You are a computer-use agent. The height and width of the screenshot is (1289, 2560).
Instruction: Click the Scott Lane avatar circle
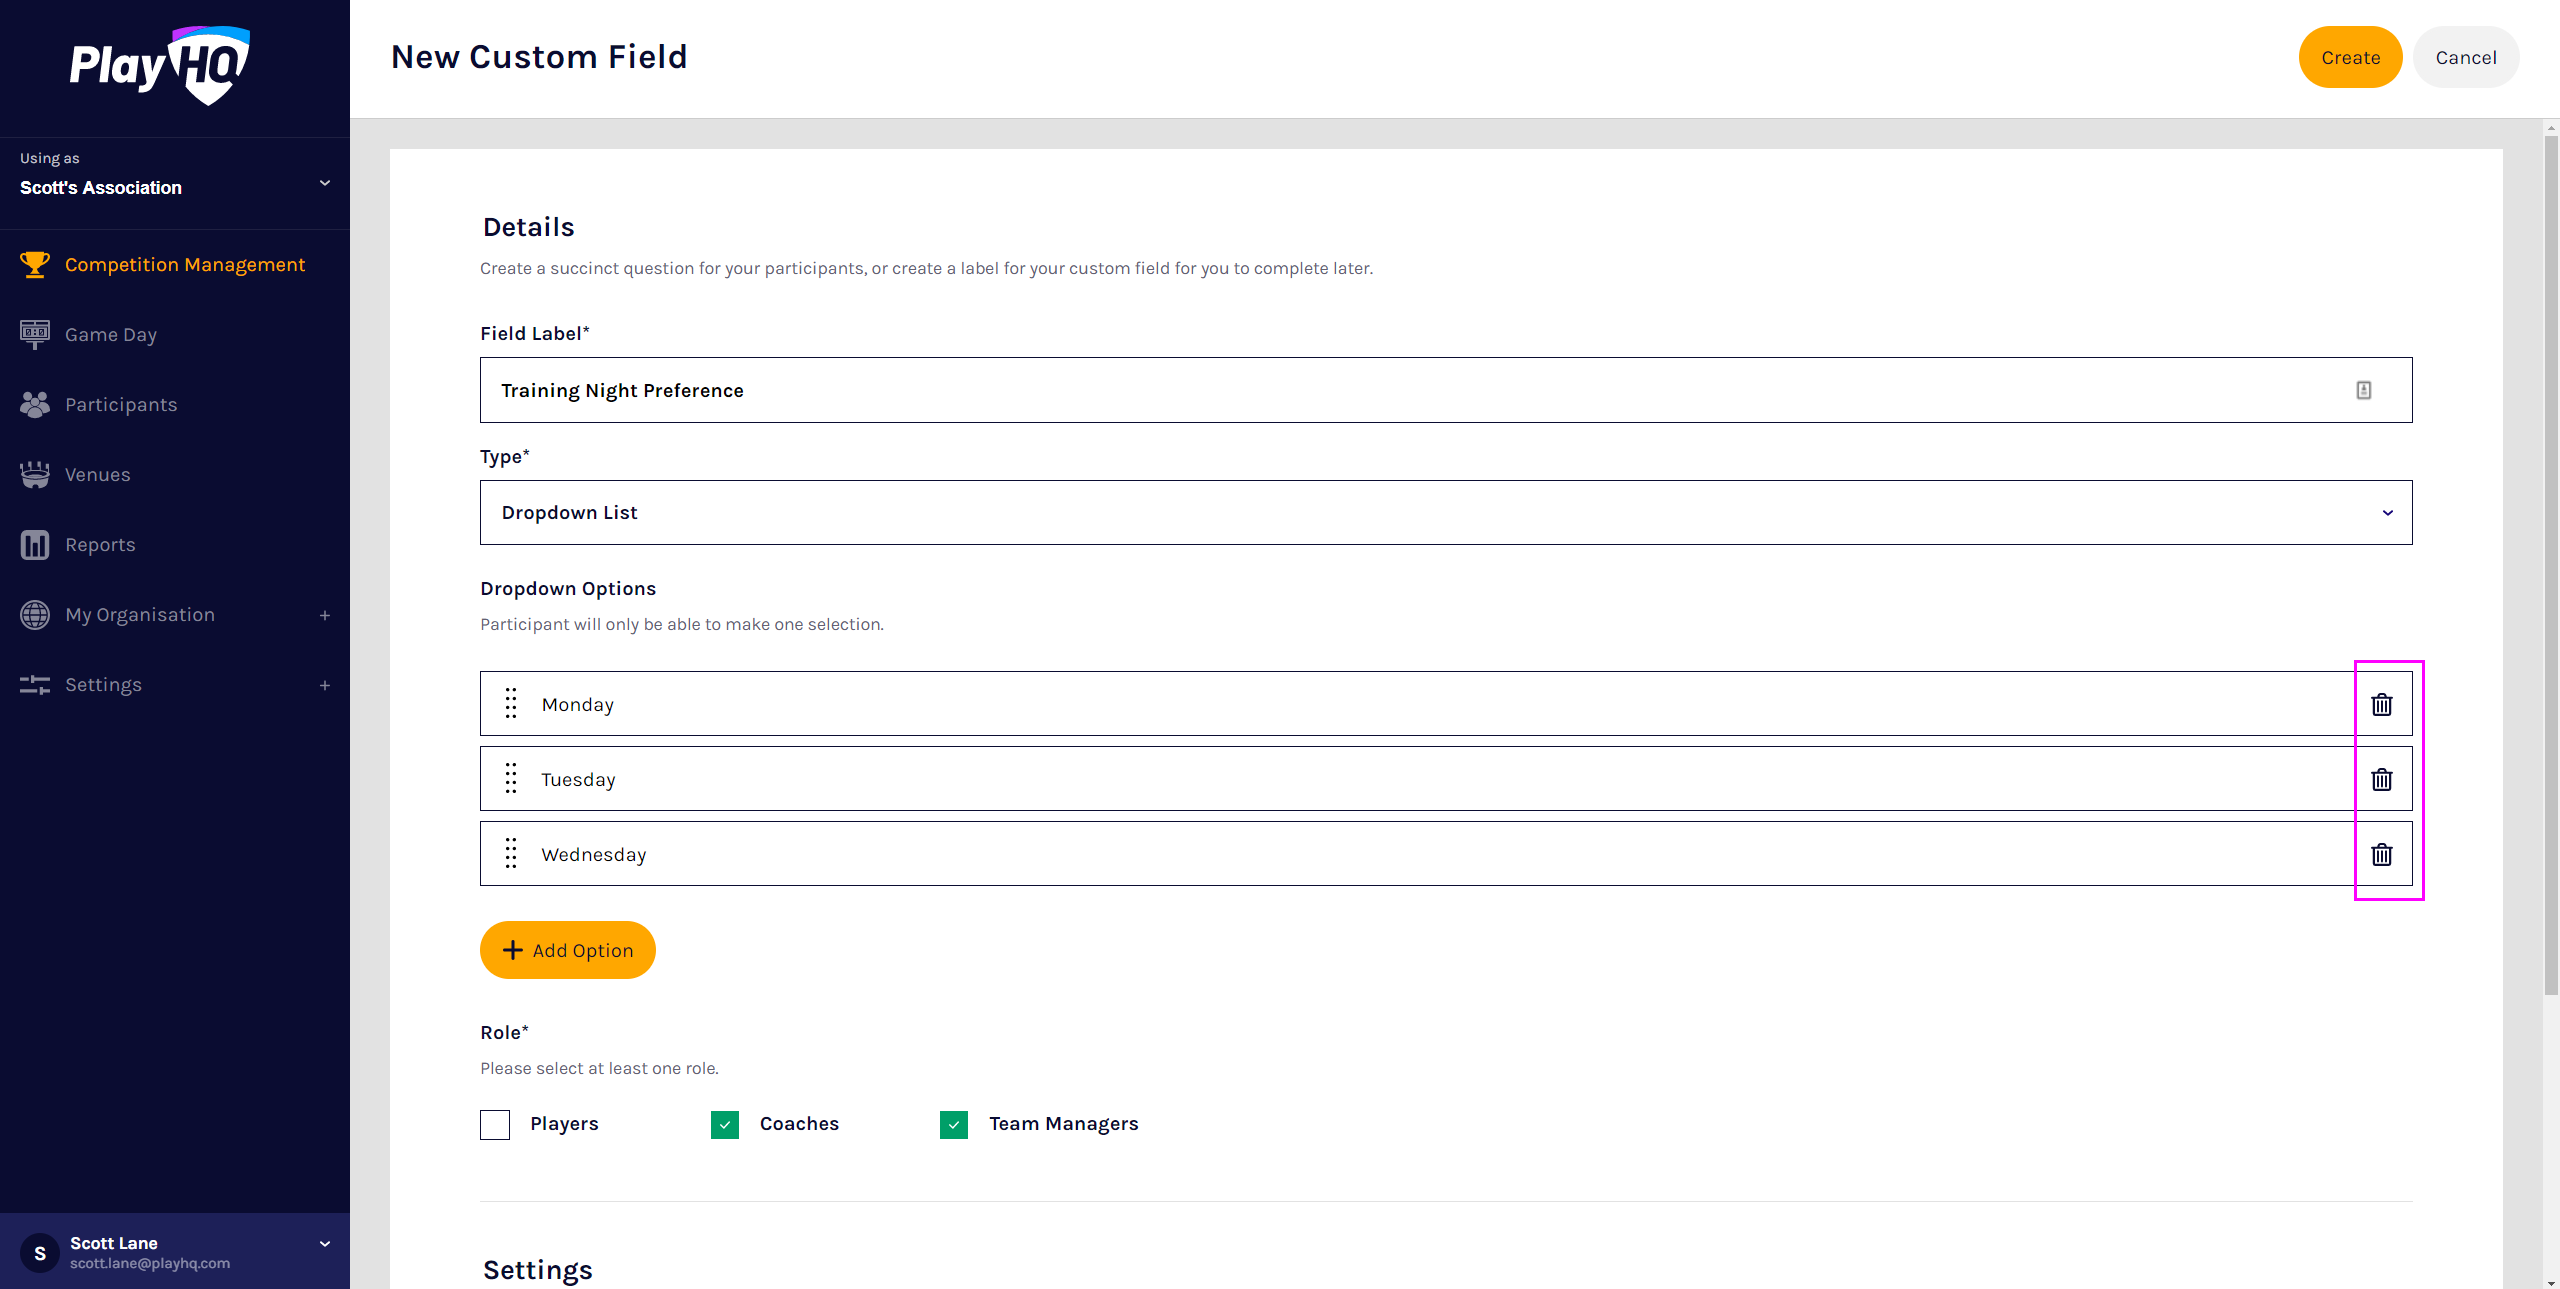click(x=40, y=1252)
